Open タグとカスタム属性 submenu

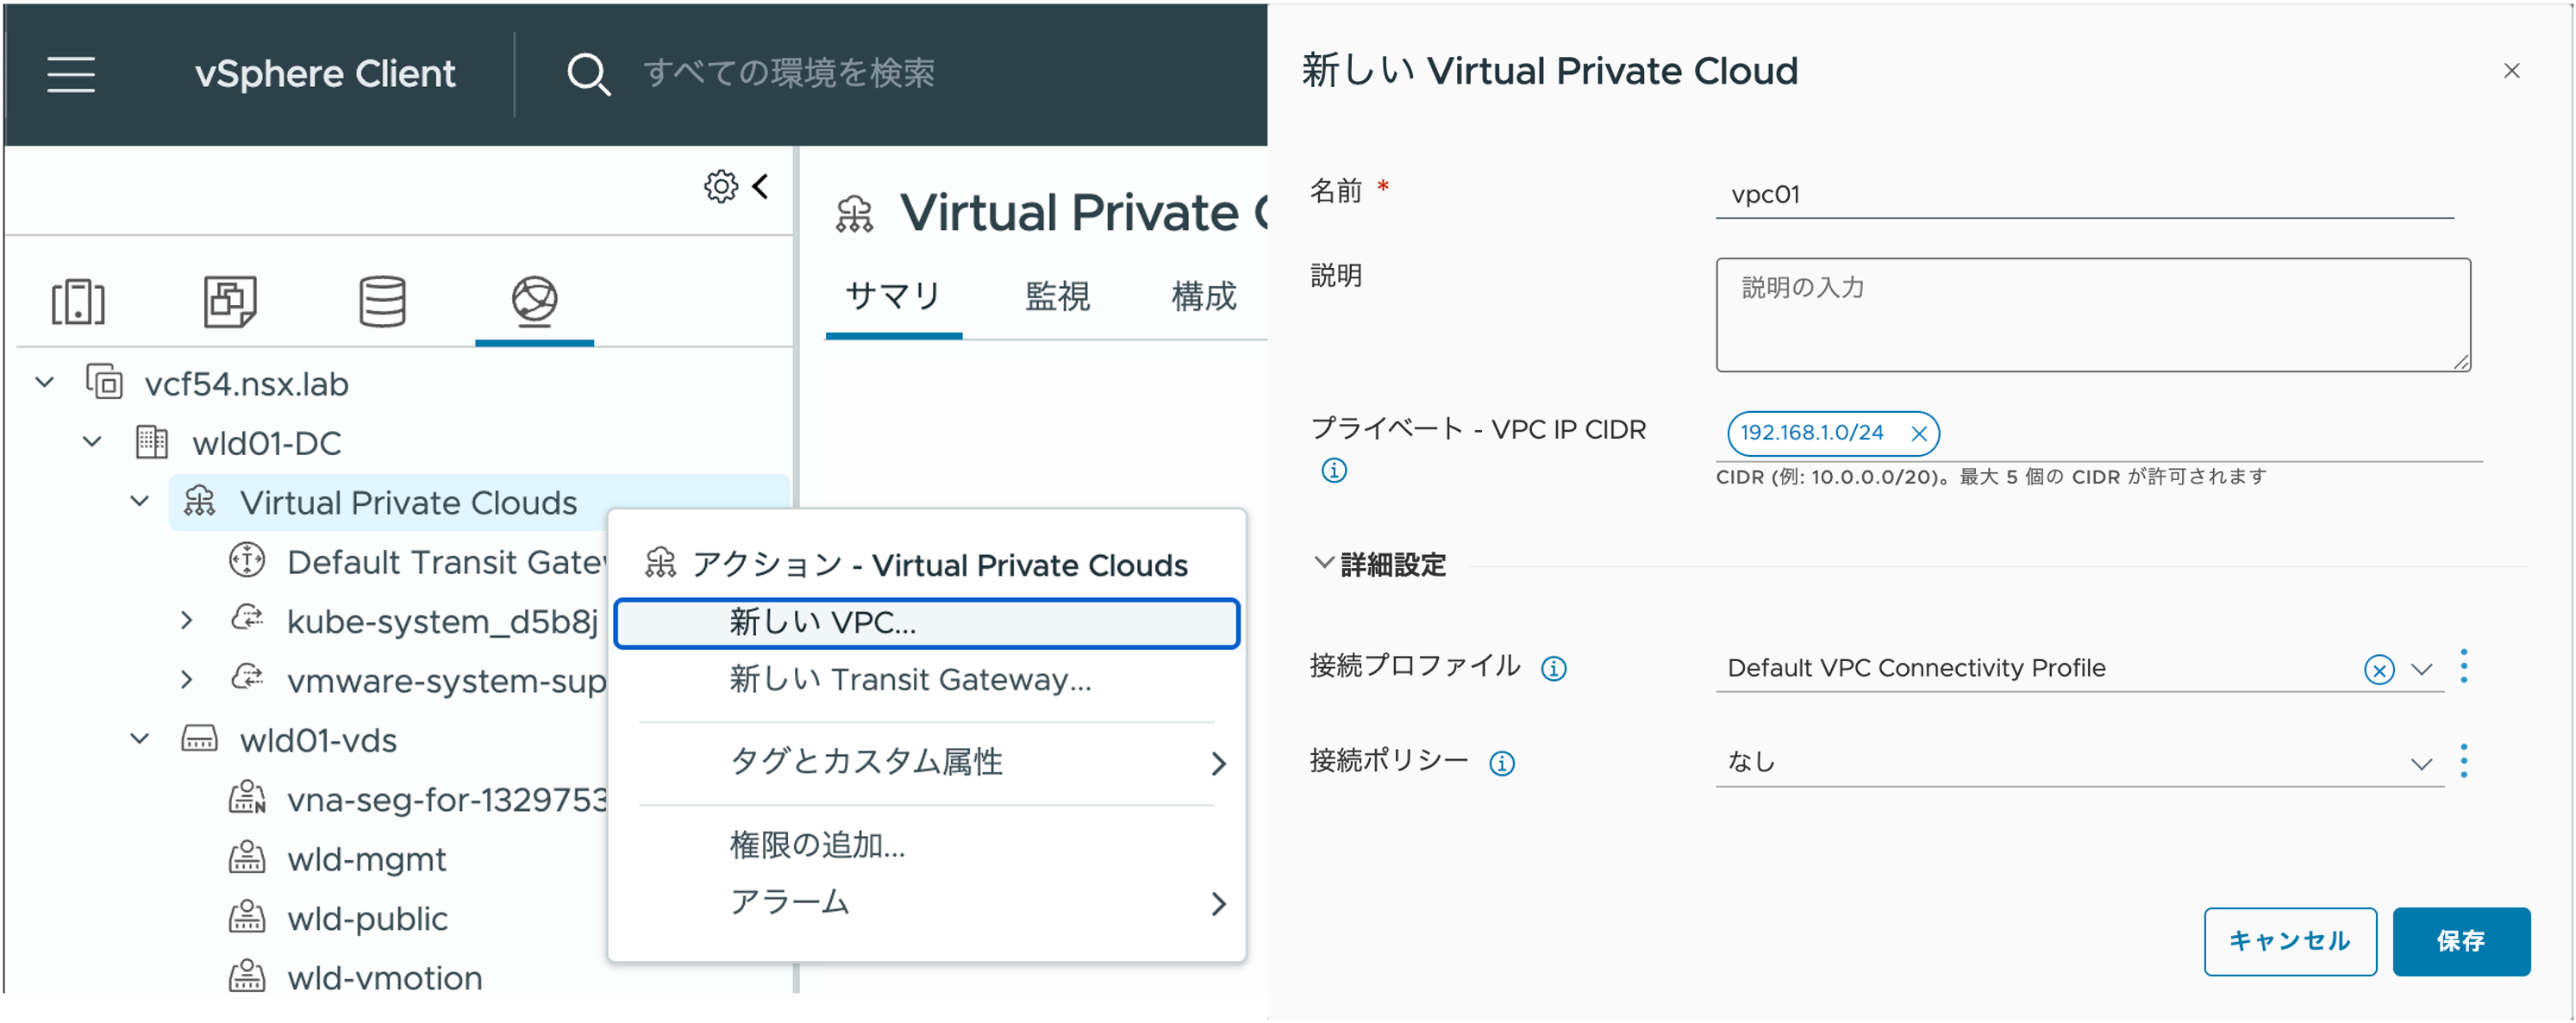[x=926, y=762]
